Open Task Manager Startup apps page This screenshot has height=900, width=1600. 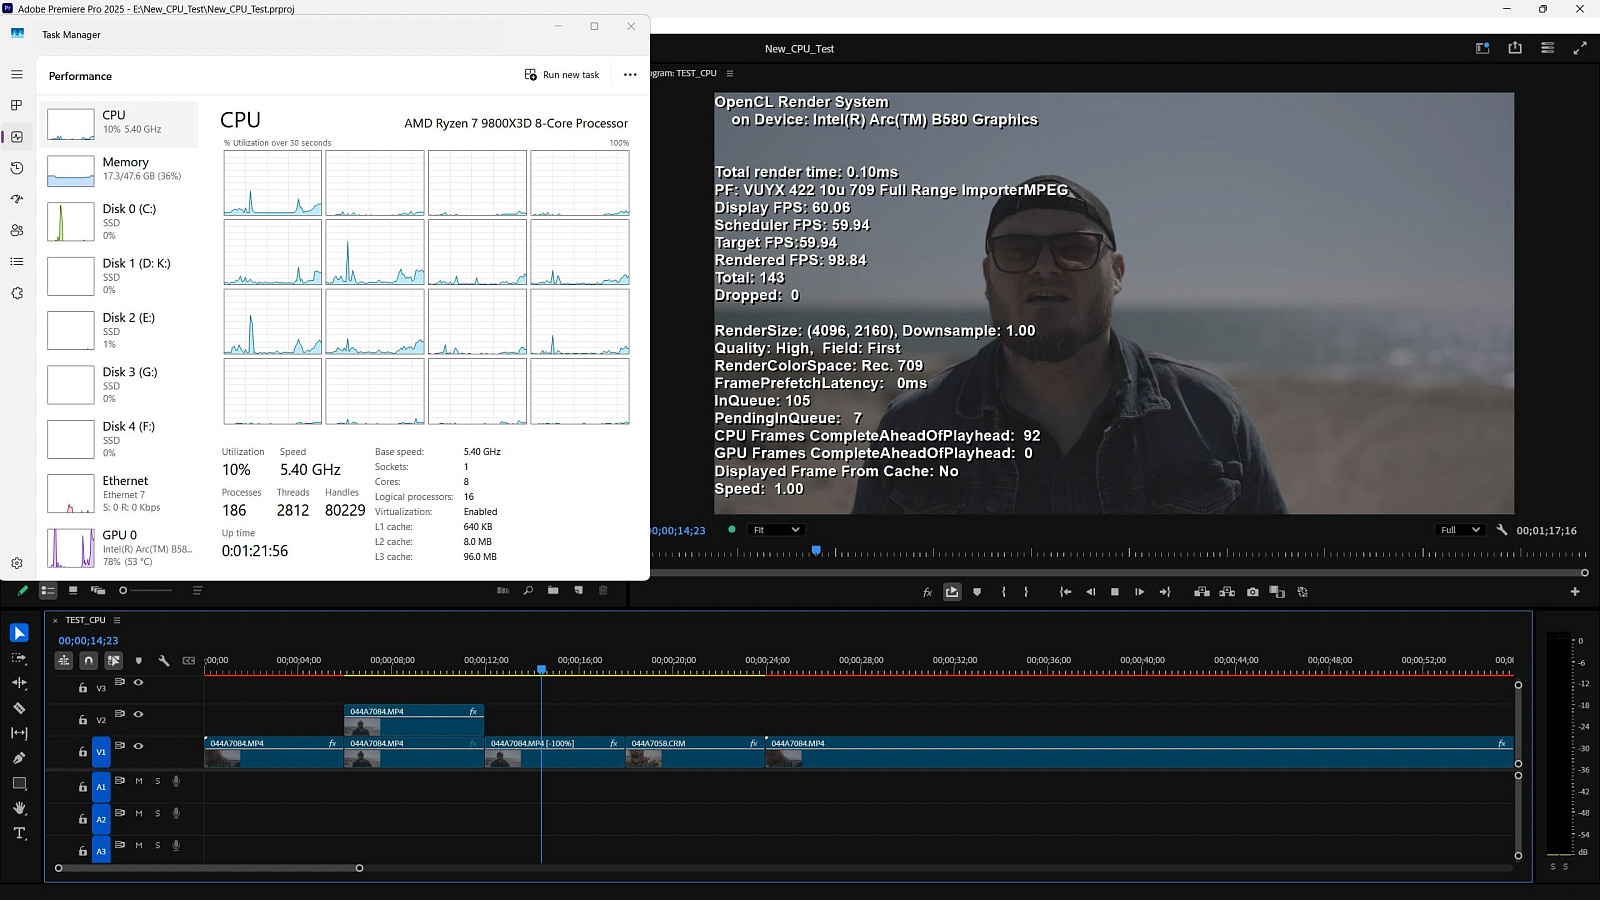(17, 199)
